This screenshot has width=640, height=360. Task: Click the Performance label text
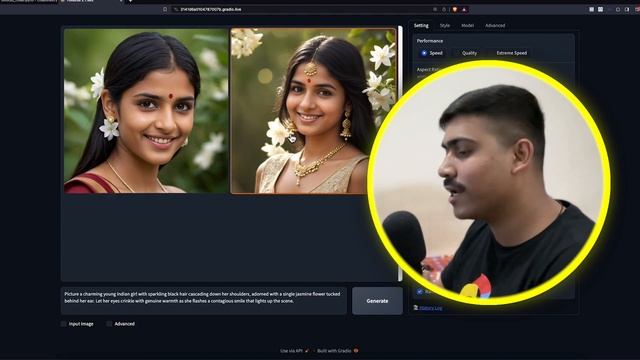coord(429,41)
